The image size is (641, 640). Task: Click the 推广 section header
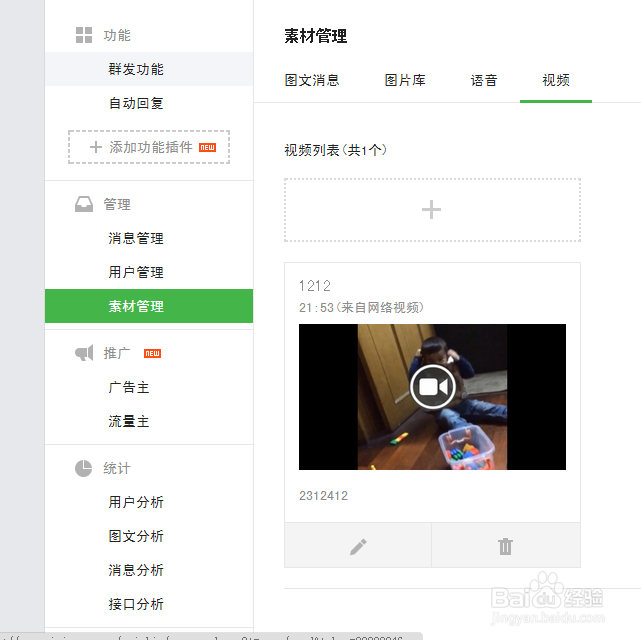pos(117,353)
